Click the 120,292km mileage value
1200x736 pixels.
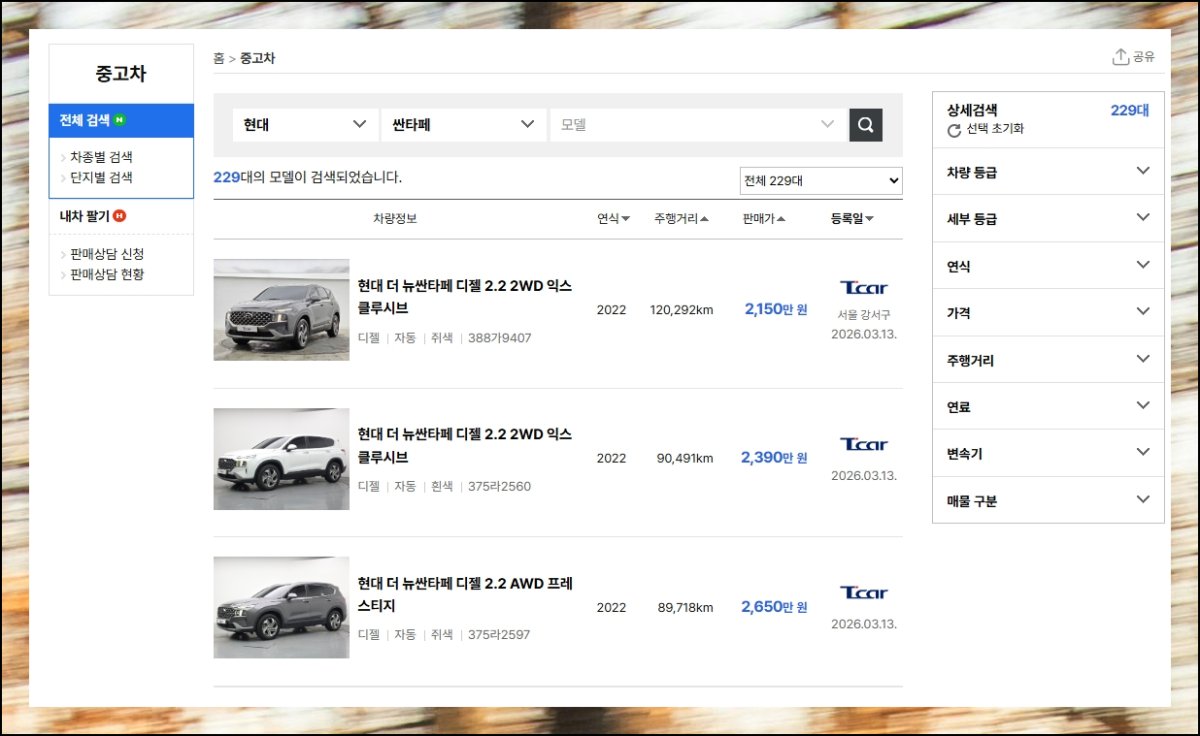[681, 310]
